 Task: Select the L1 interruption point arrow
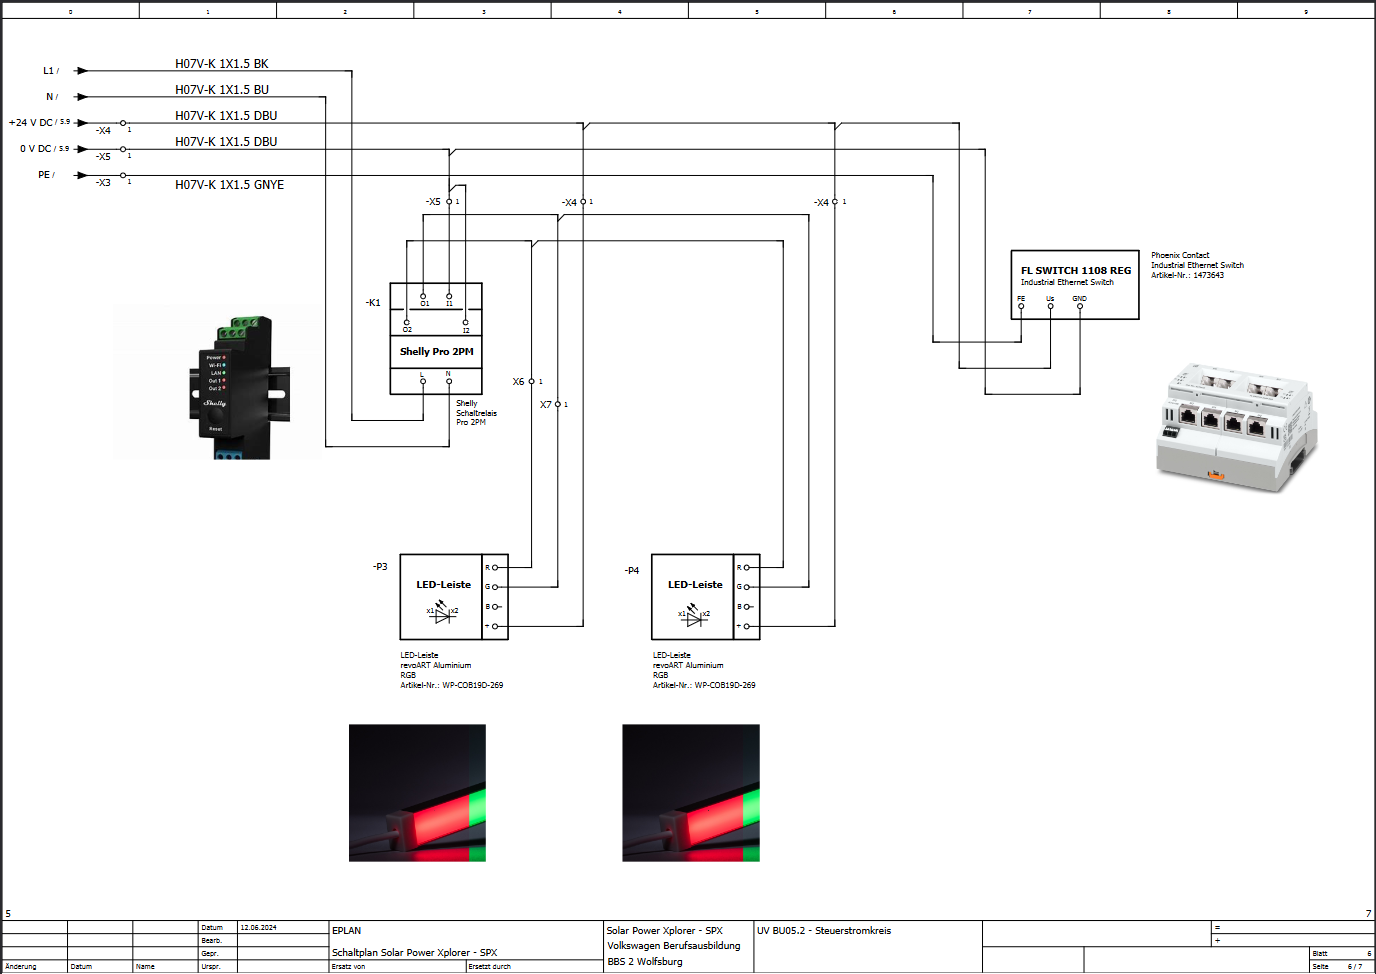[x=81, y=71]
